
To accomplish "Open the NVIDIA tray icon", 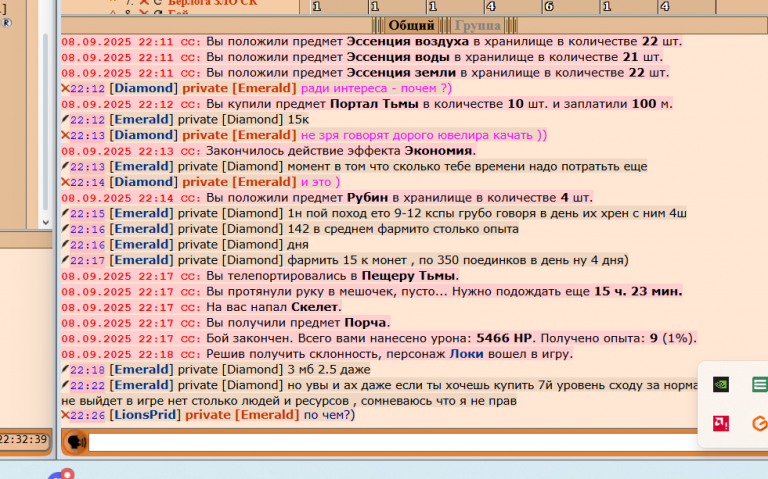I will click(x=720, y=384).
